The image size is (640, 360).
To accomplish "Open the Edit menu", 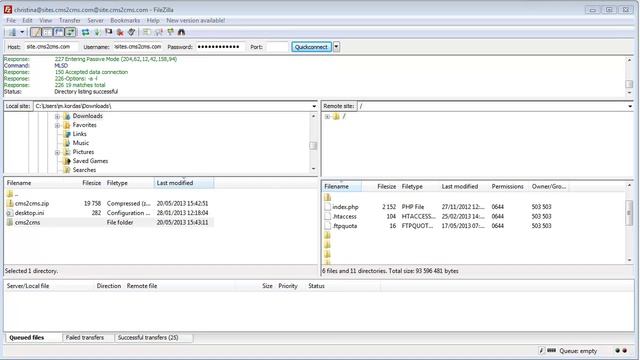I will coord(27,20).
